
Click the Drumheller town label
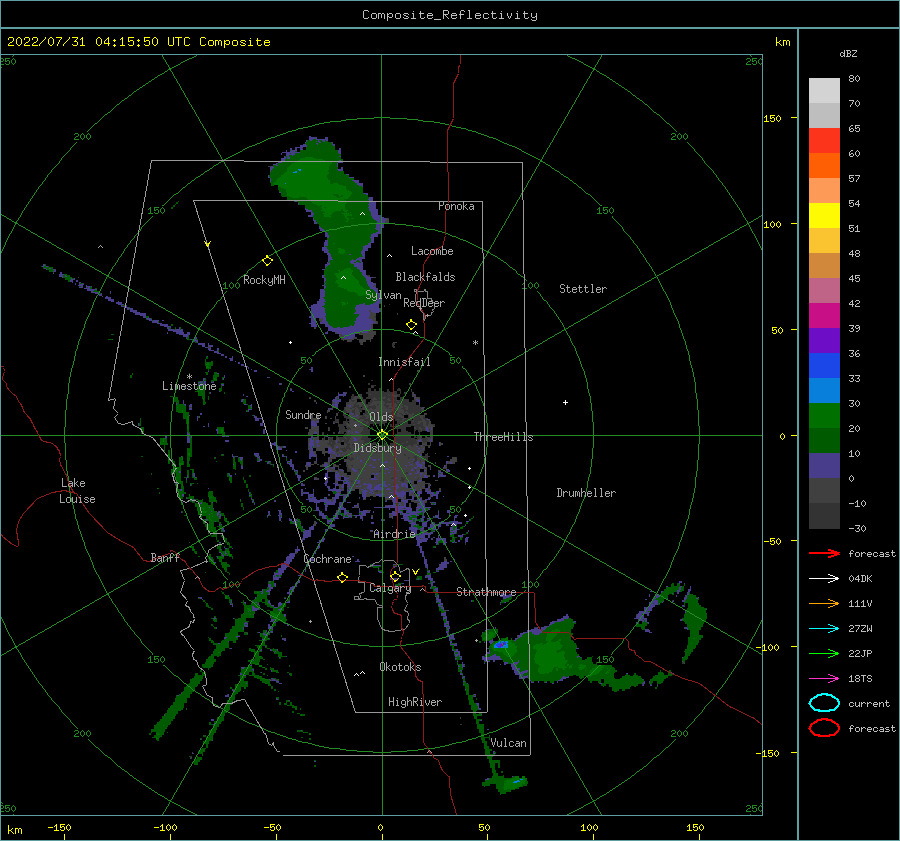586,493
